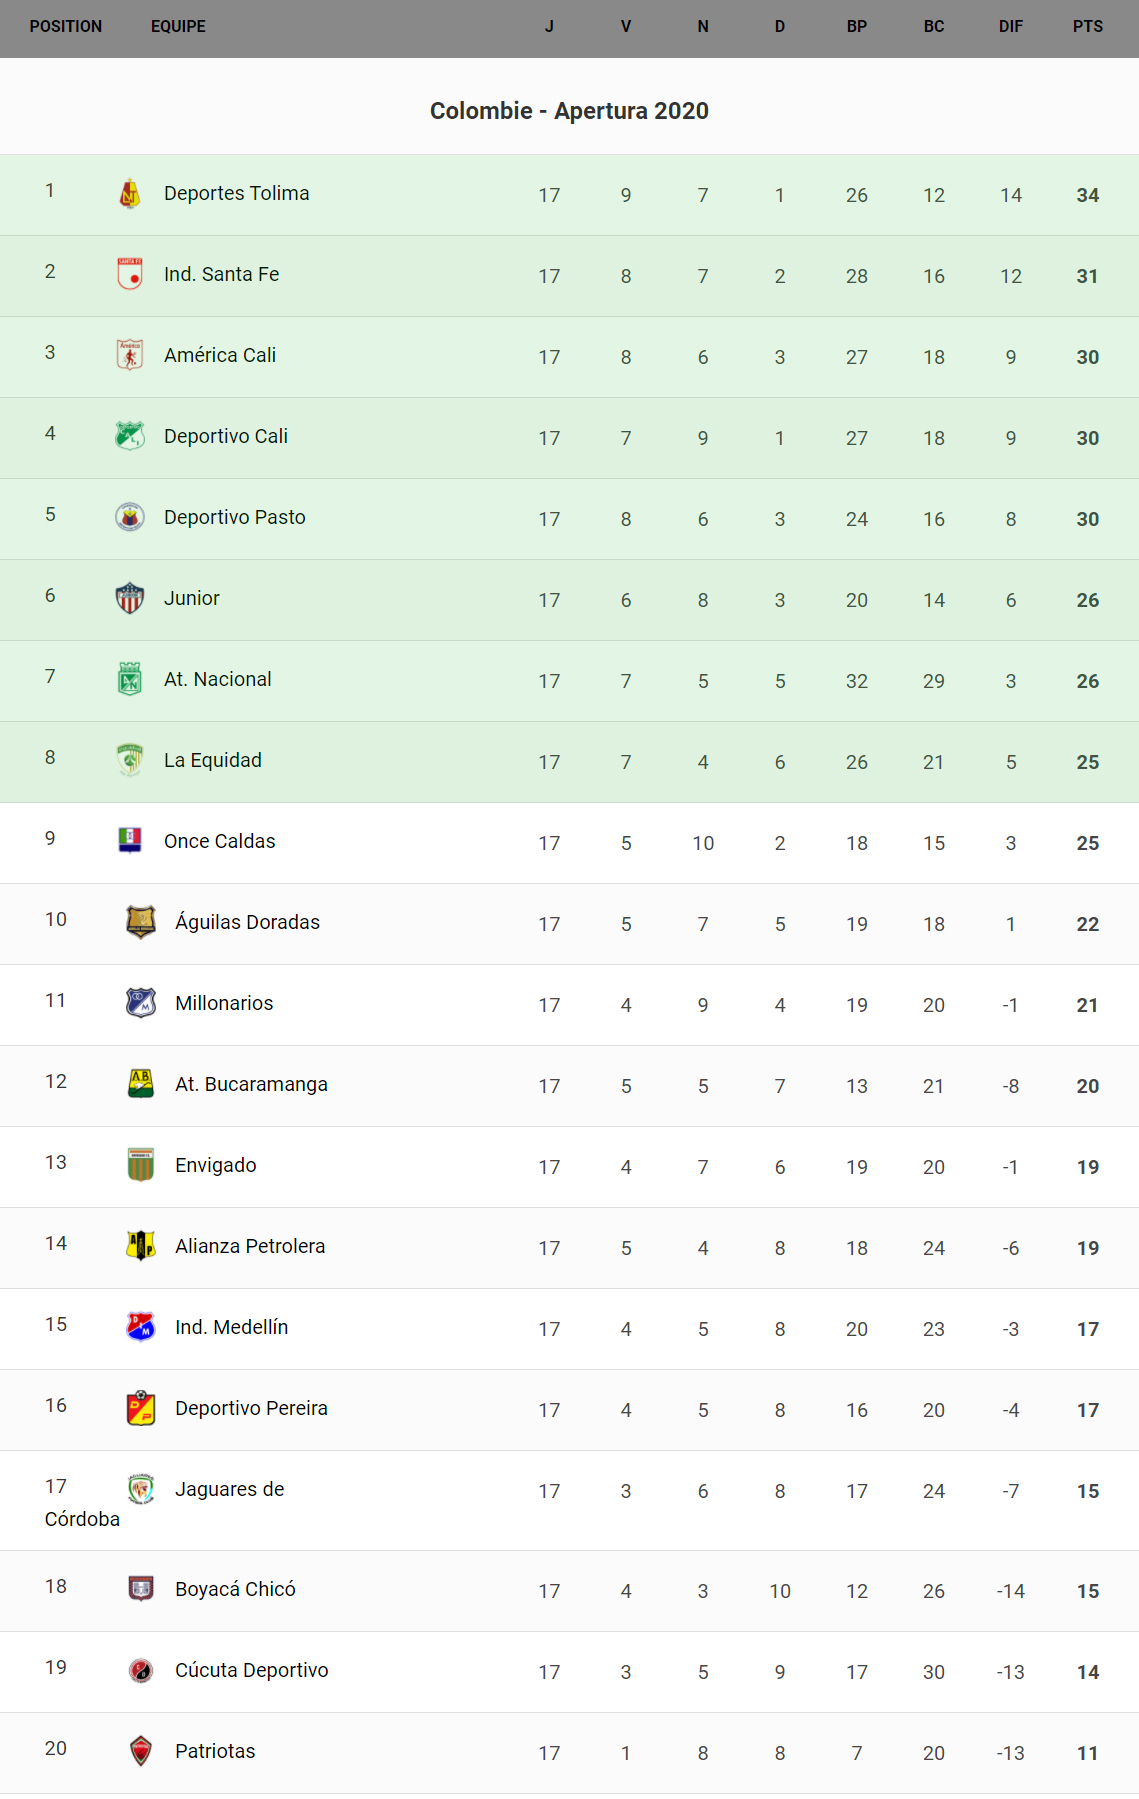The image size is (1139, 1799).
Task: Click the DIF column header
Action: 1011,27
